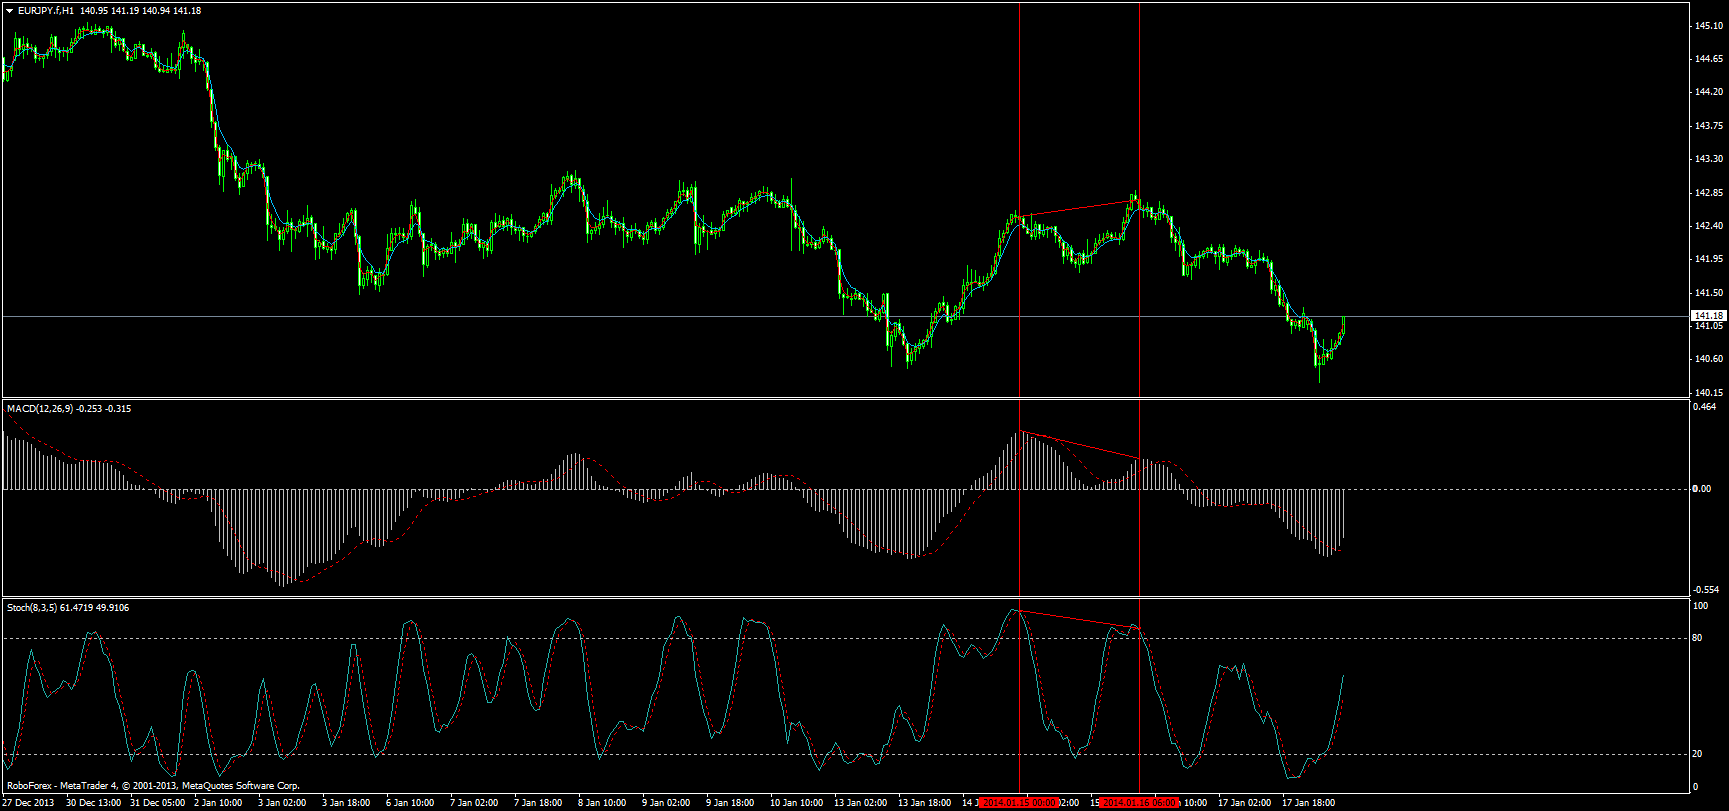Click the OHLC values 140.95 141.19 140.94 141.18
This screenshot has width=1729, height=811.
click(x=141, y=11)
